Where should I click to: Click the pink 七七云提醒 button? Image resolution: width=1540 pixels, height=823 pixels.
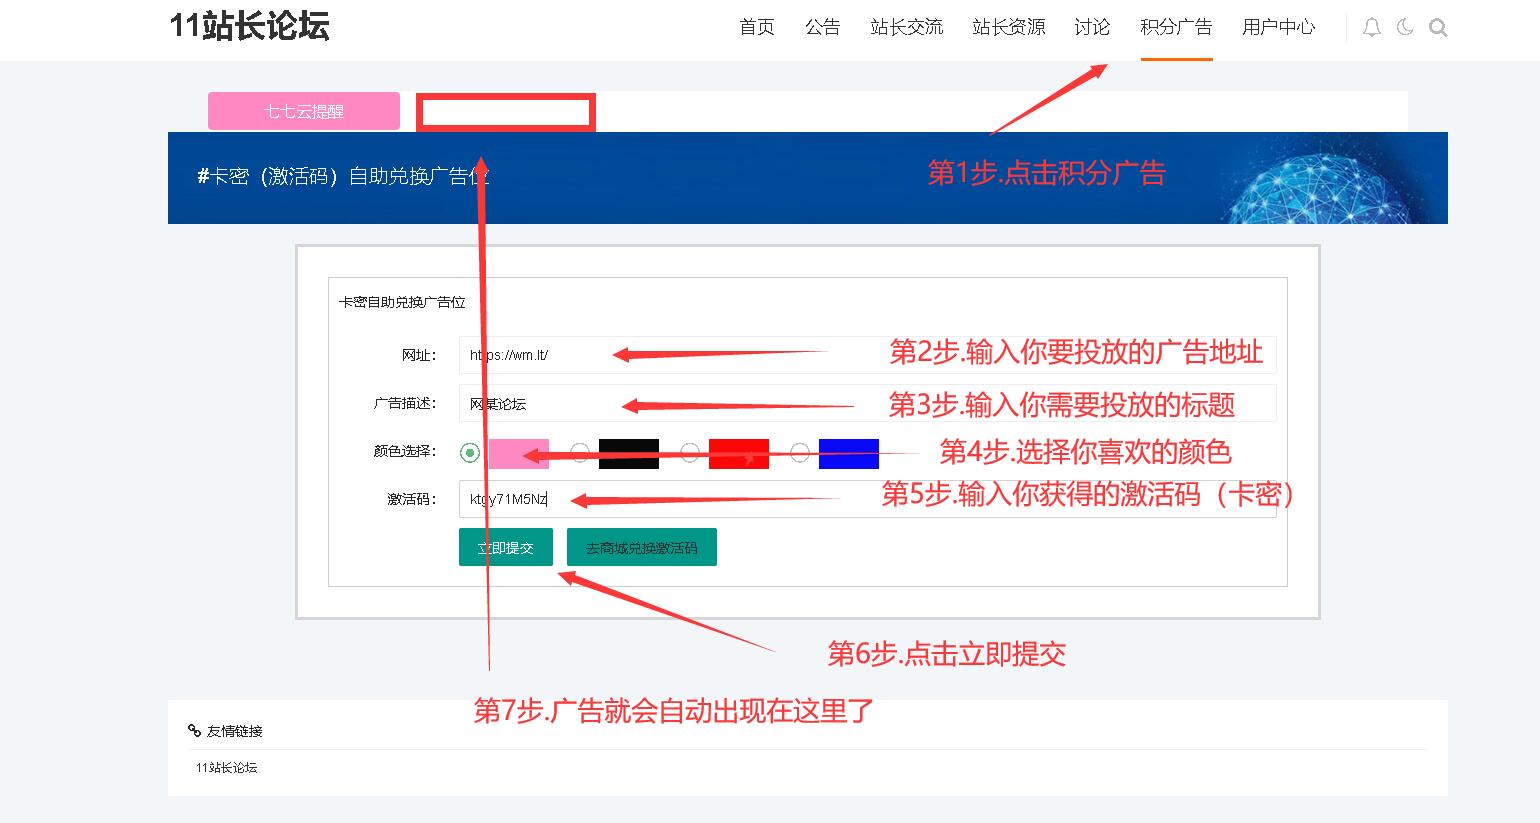[304, 111]
